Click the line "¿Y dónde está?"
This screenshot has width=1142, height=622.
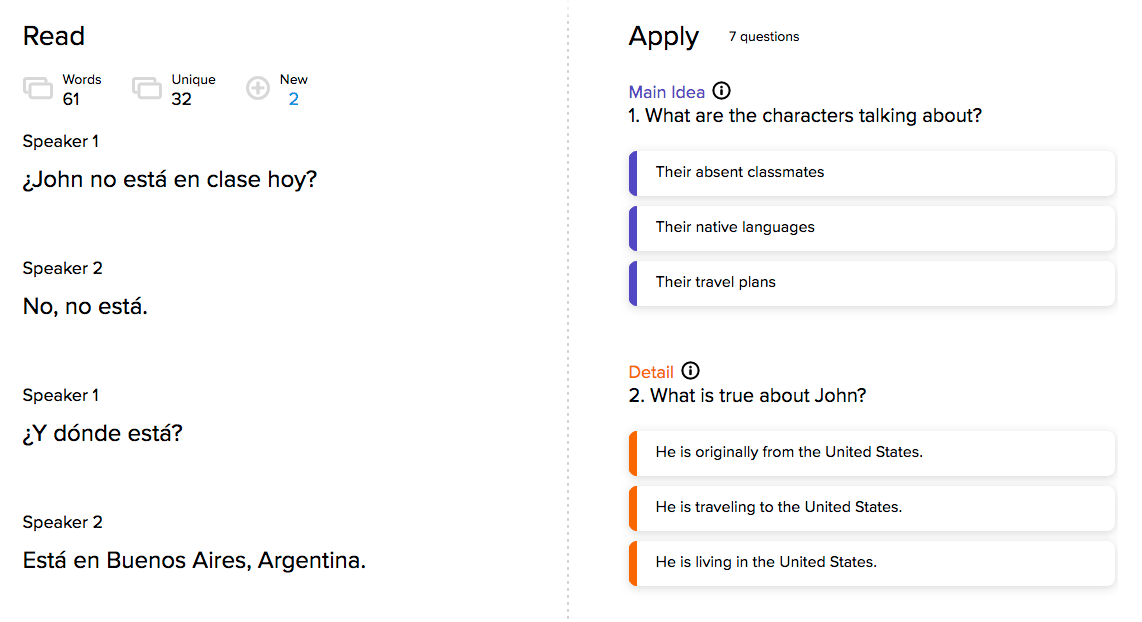click(x=103, y=434)
